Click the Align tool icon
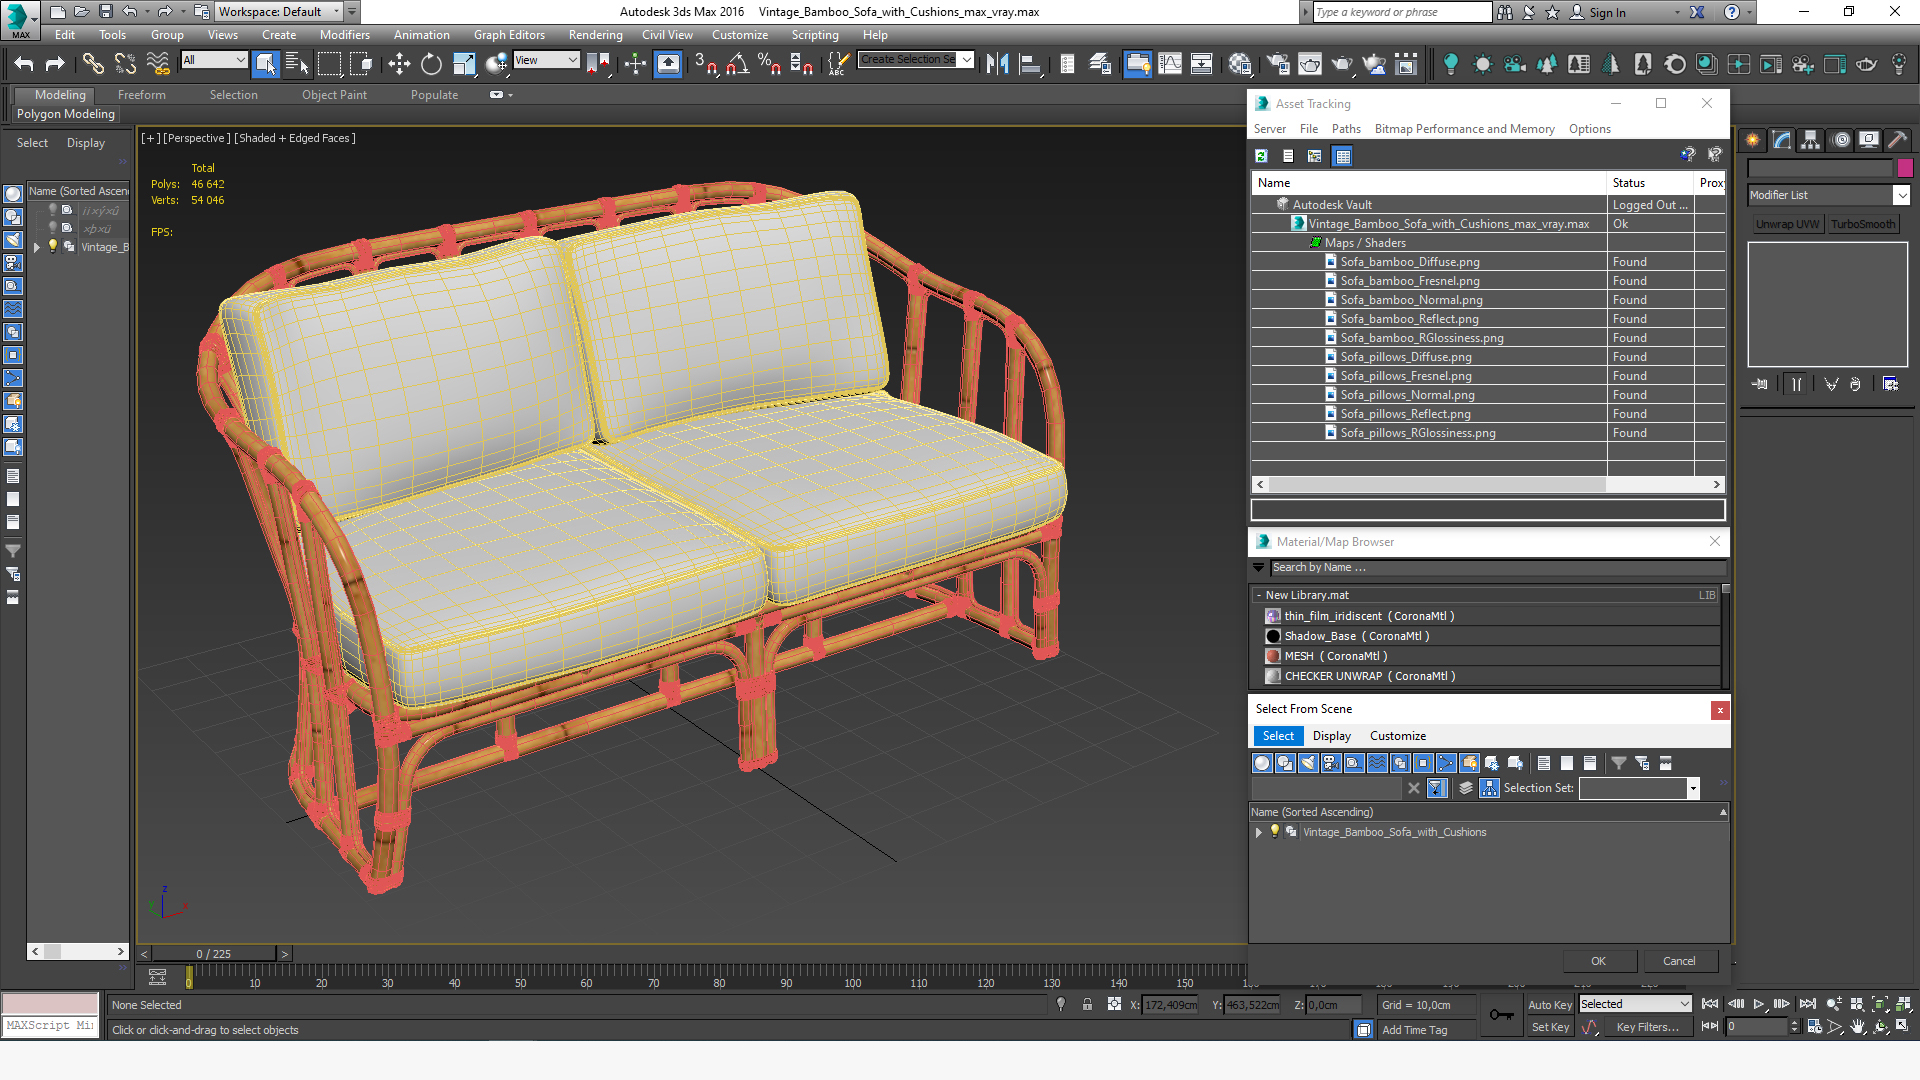The width and height of the screenshot is (1920, 1080). [1029, 64]
